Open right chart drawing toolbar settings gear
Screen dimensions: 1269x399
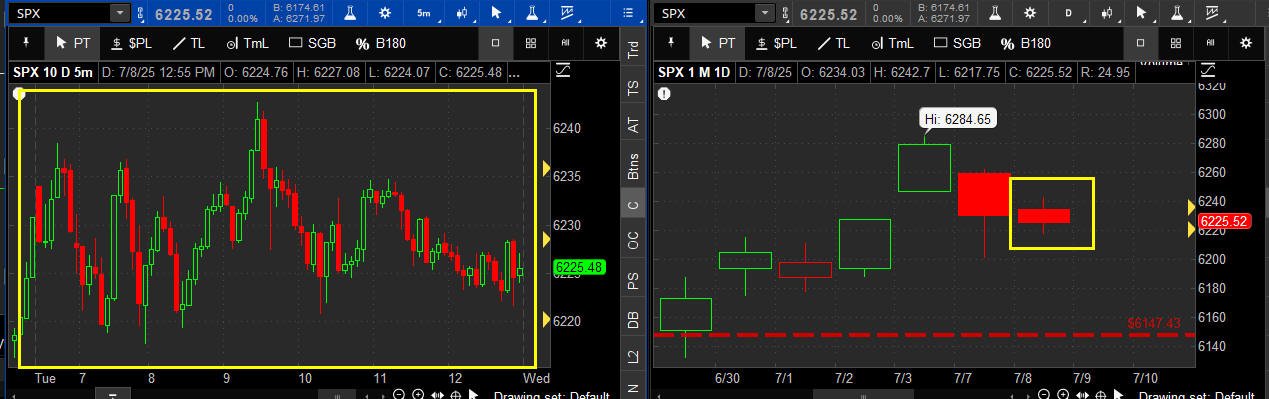click(1245, 43)
